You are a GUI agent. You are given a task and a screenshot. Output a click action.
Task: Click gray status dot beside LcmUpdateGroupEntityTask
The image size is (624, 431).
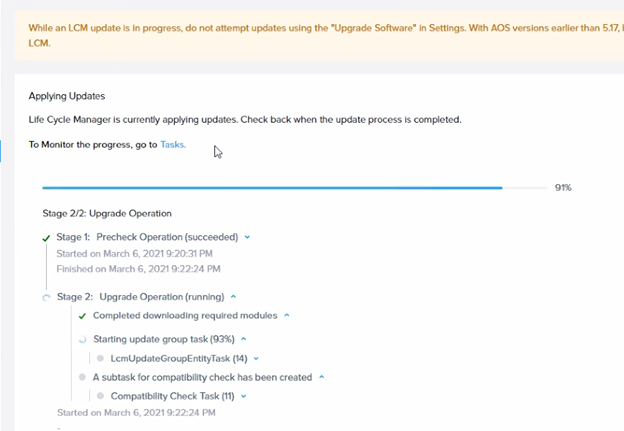point(100,359)
